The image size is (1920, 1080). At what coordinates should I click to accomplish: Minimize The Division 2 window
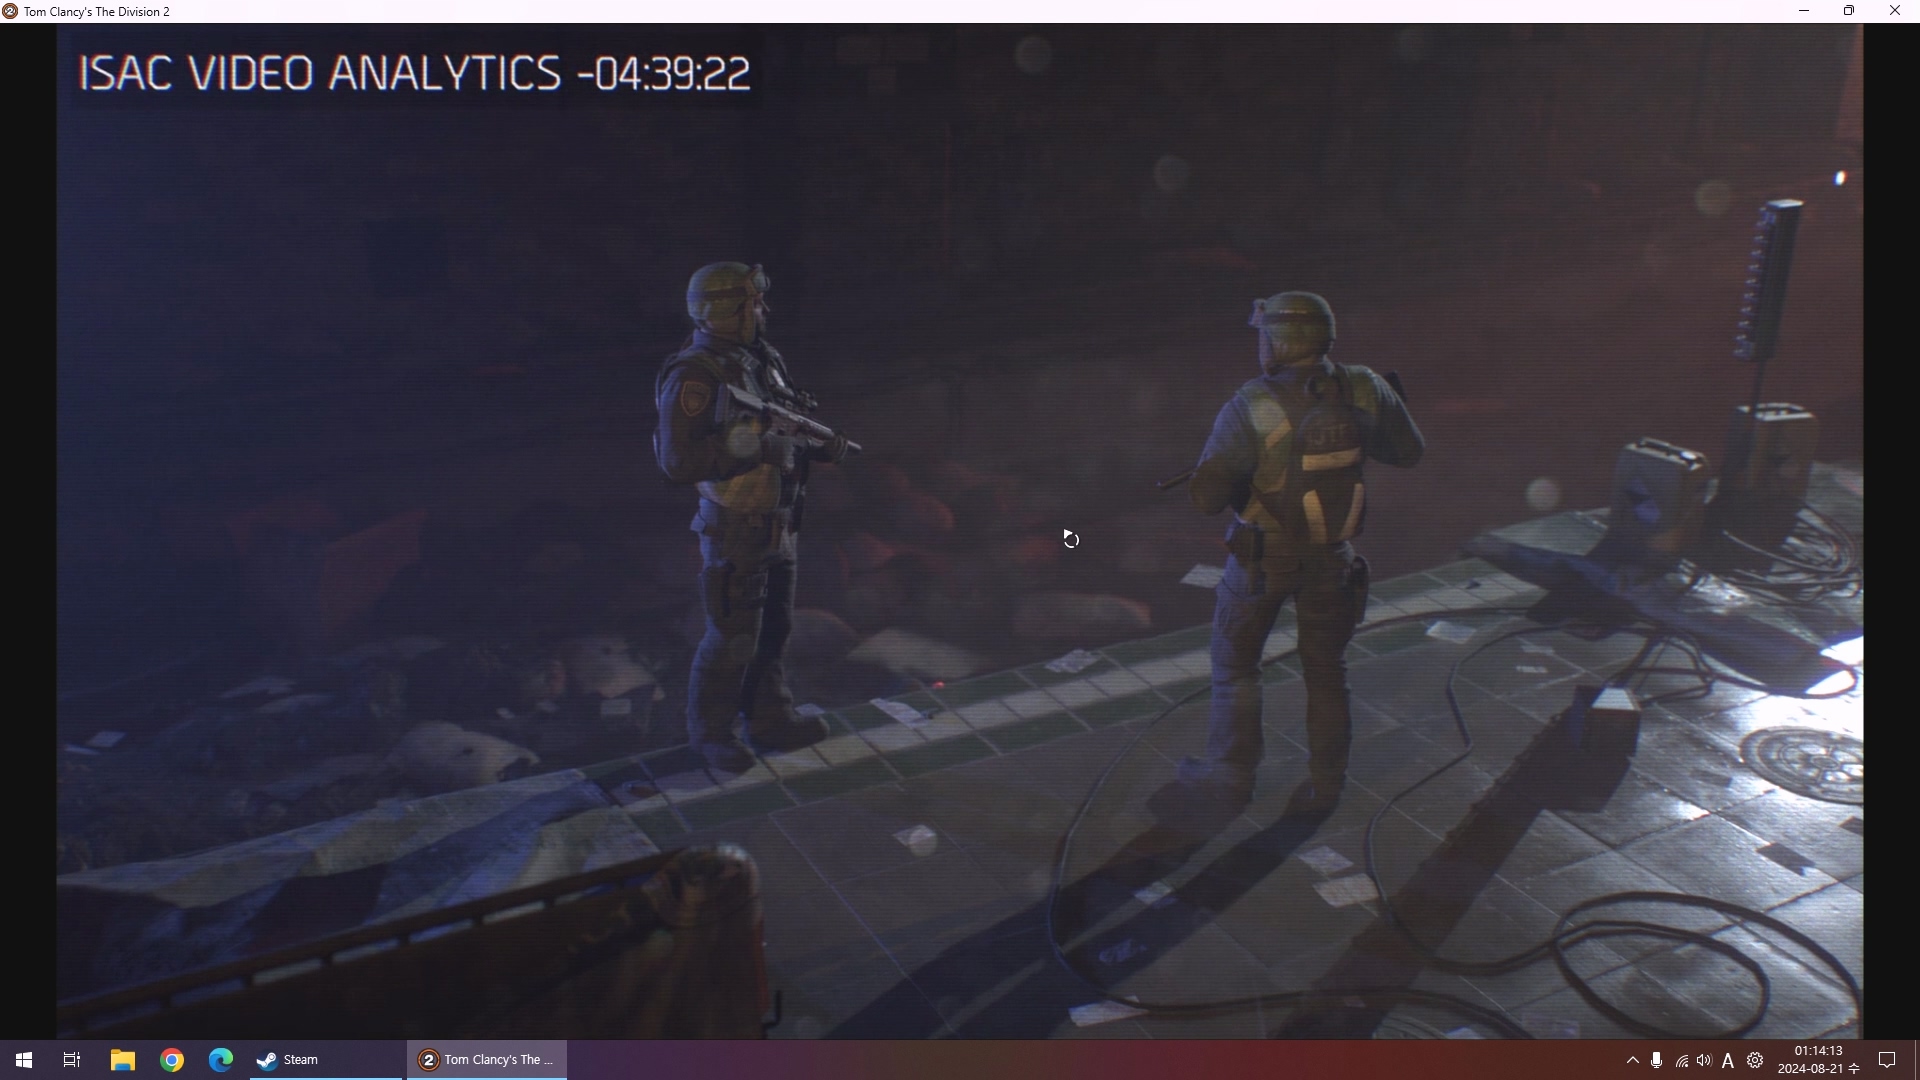(x=1805, y=11)
